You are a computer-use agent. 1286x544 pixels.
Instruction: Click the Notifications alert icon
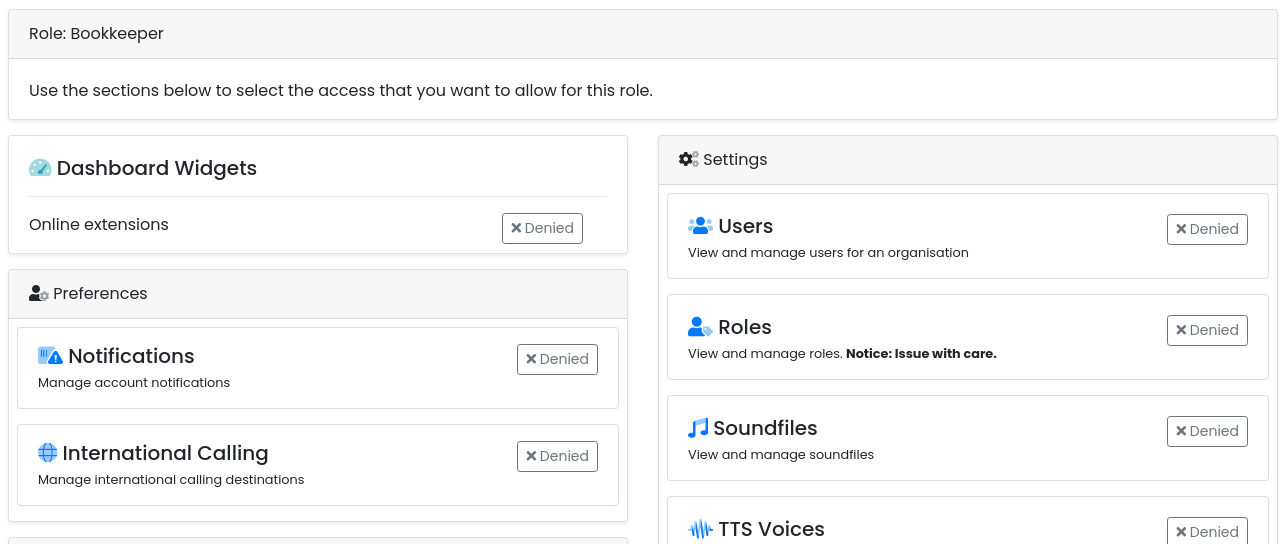pyautogui.click(x=50, y=356)
